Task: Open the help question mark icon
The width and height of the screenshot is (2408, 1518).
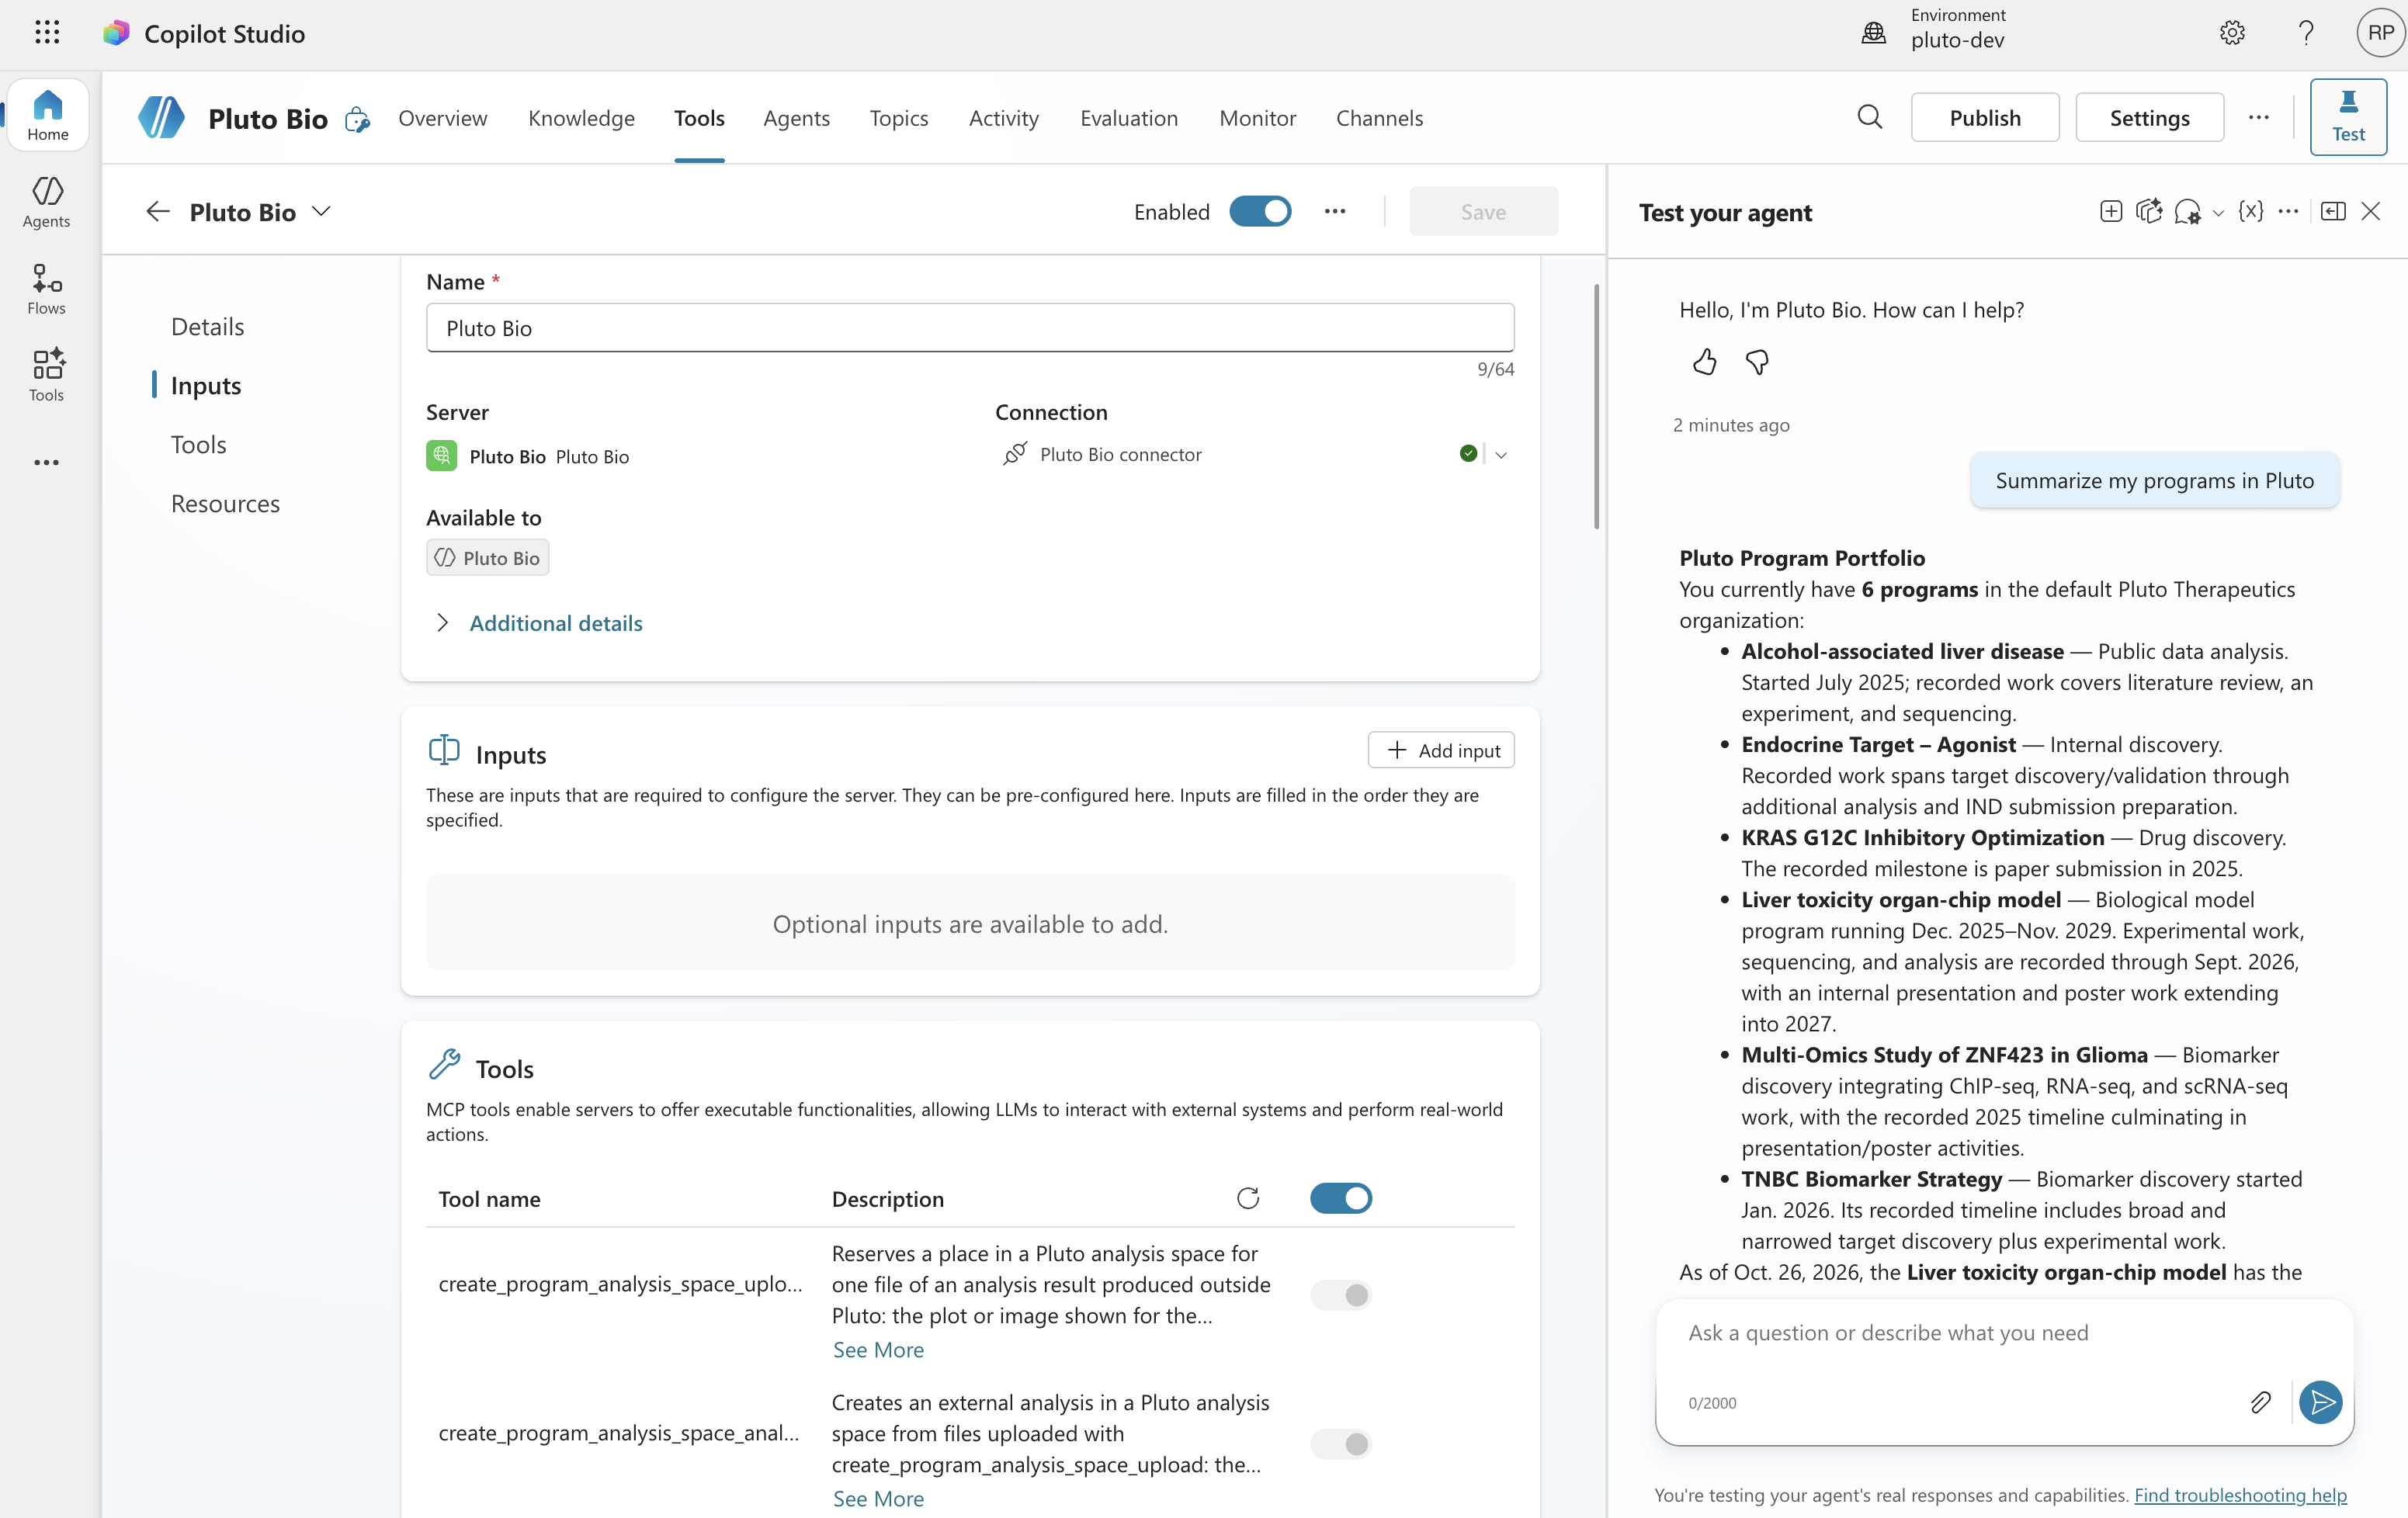Action: tap(2306, 33)
